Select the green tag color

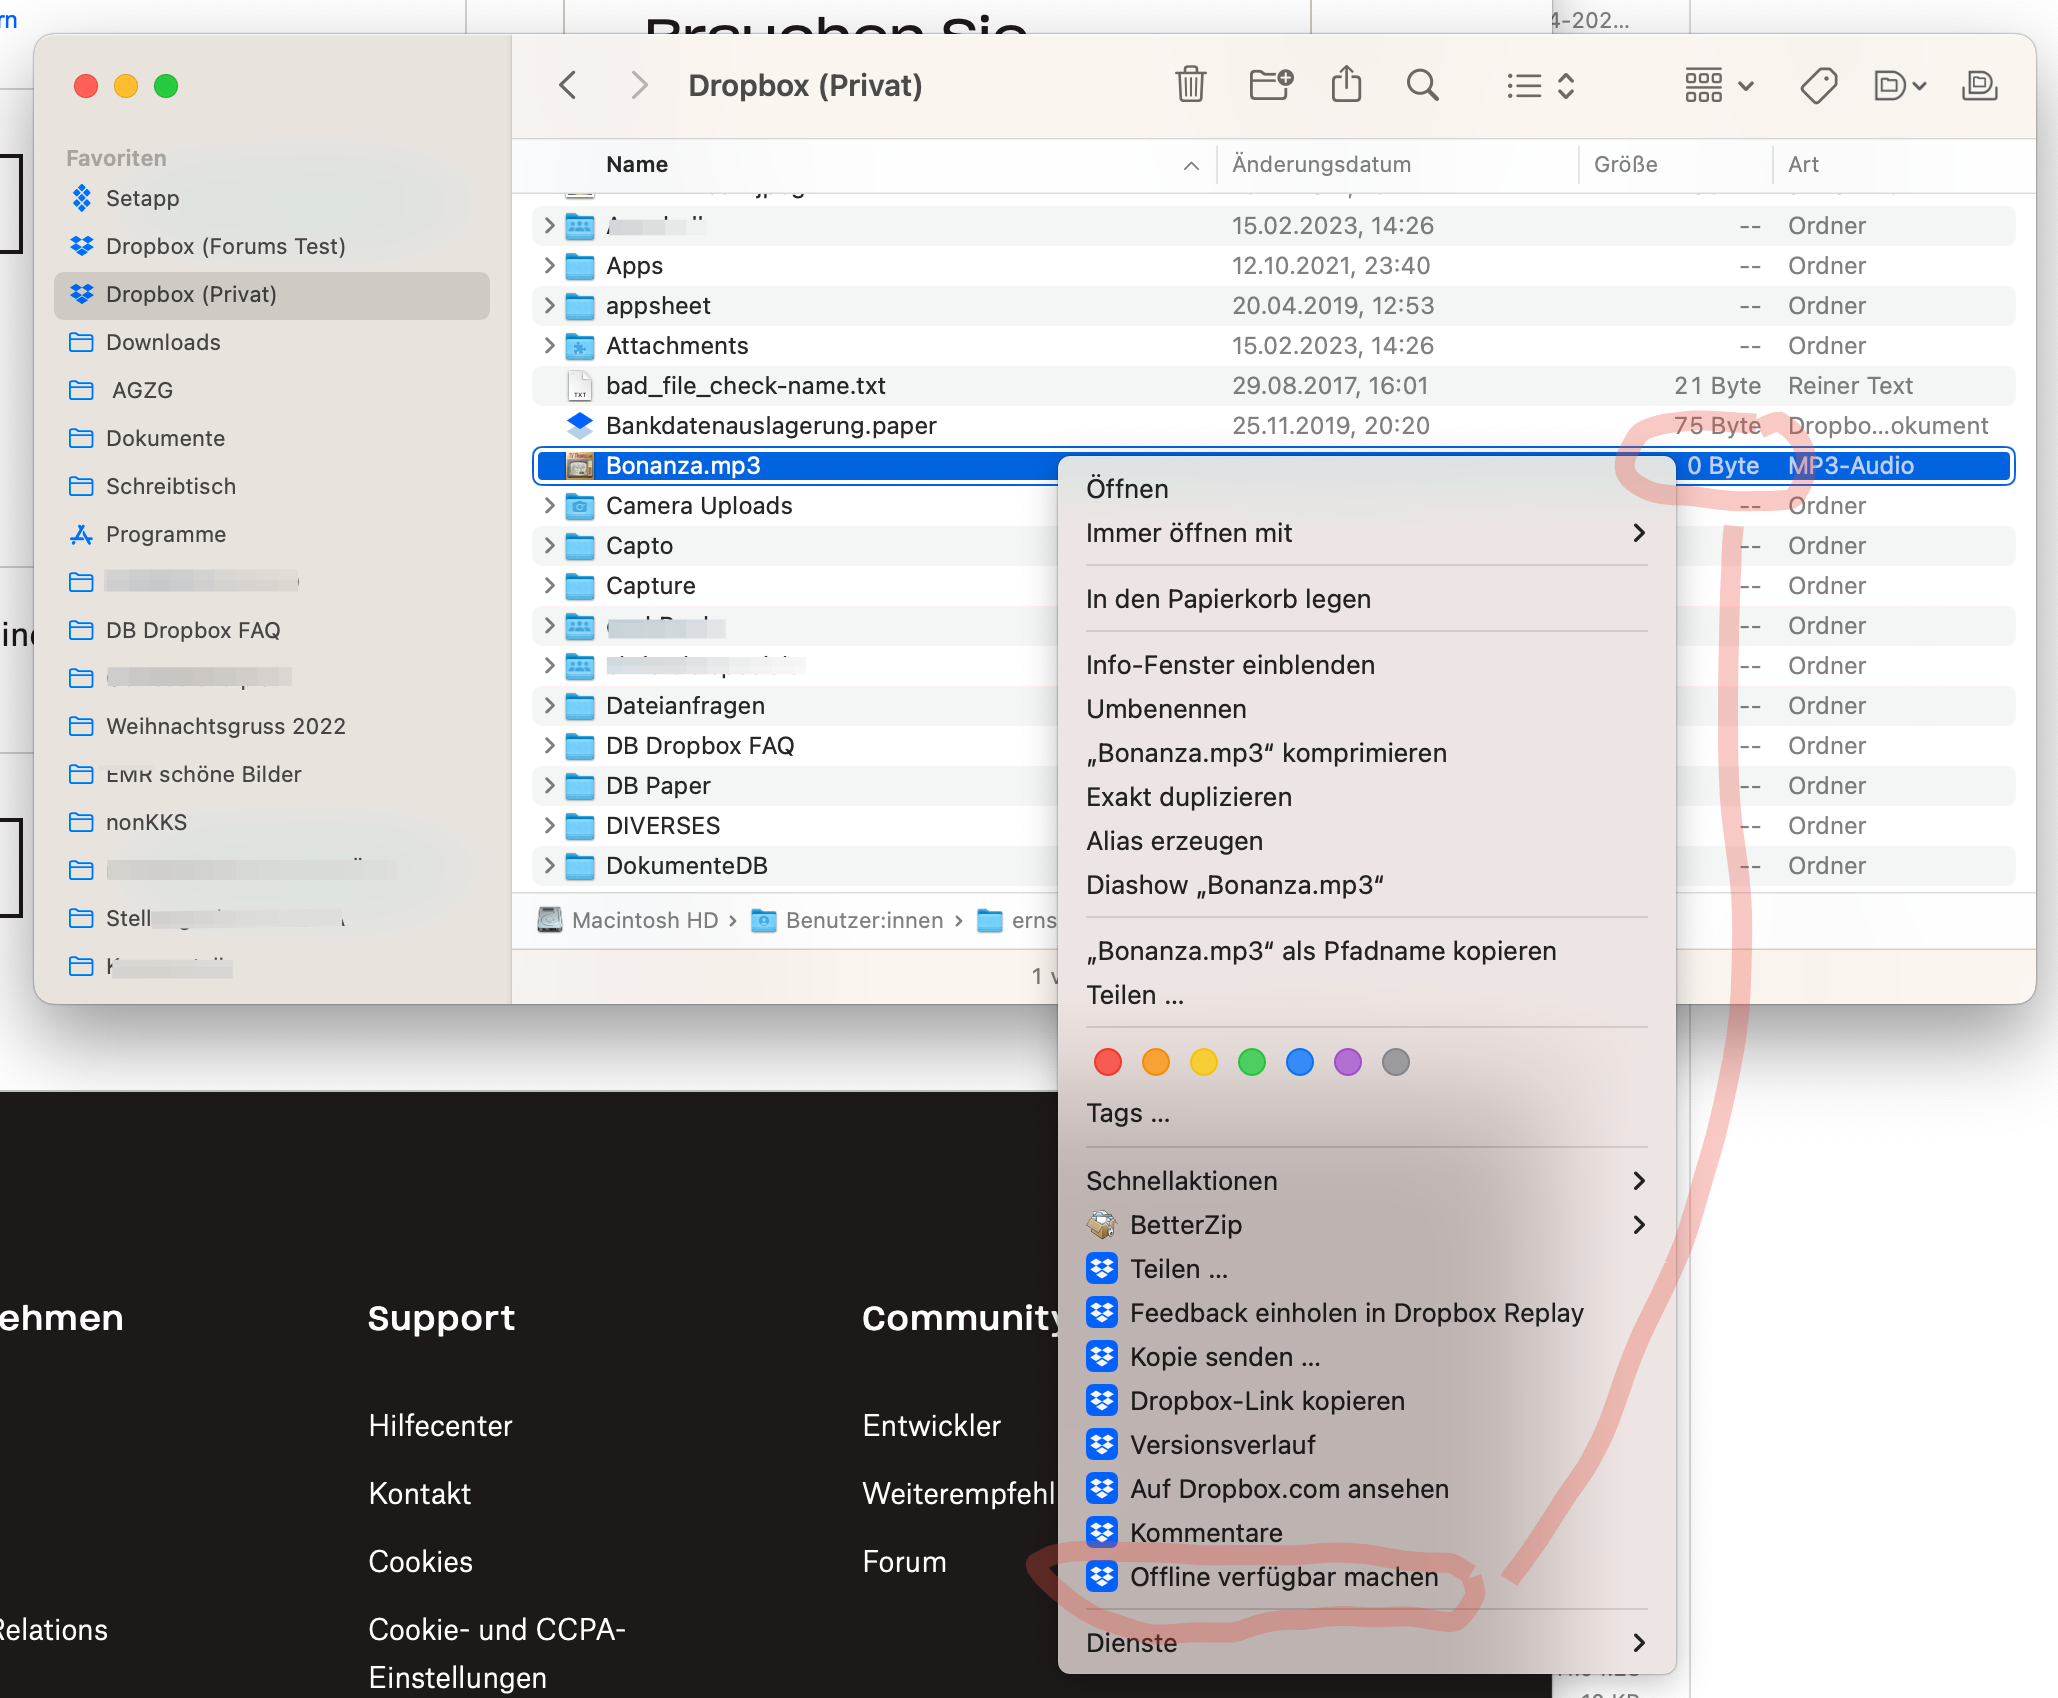(1252, 1062)
